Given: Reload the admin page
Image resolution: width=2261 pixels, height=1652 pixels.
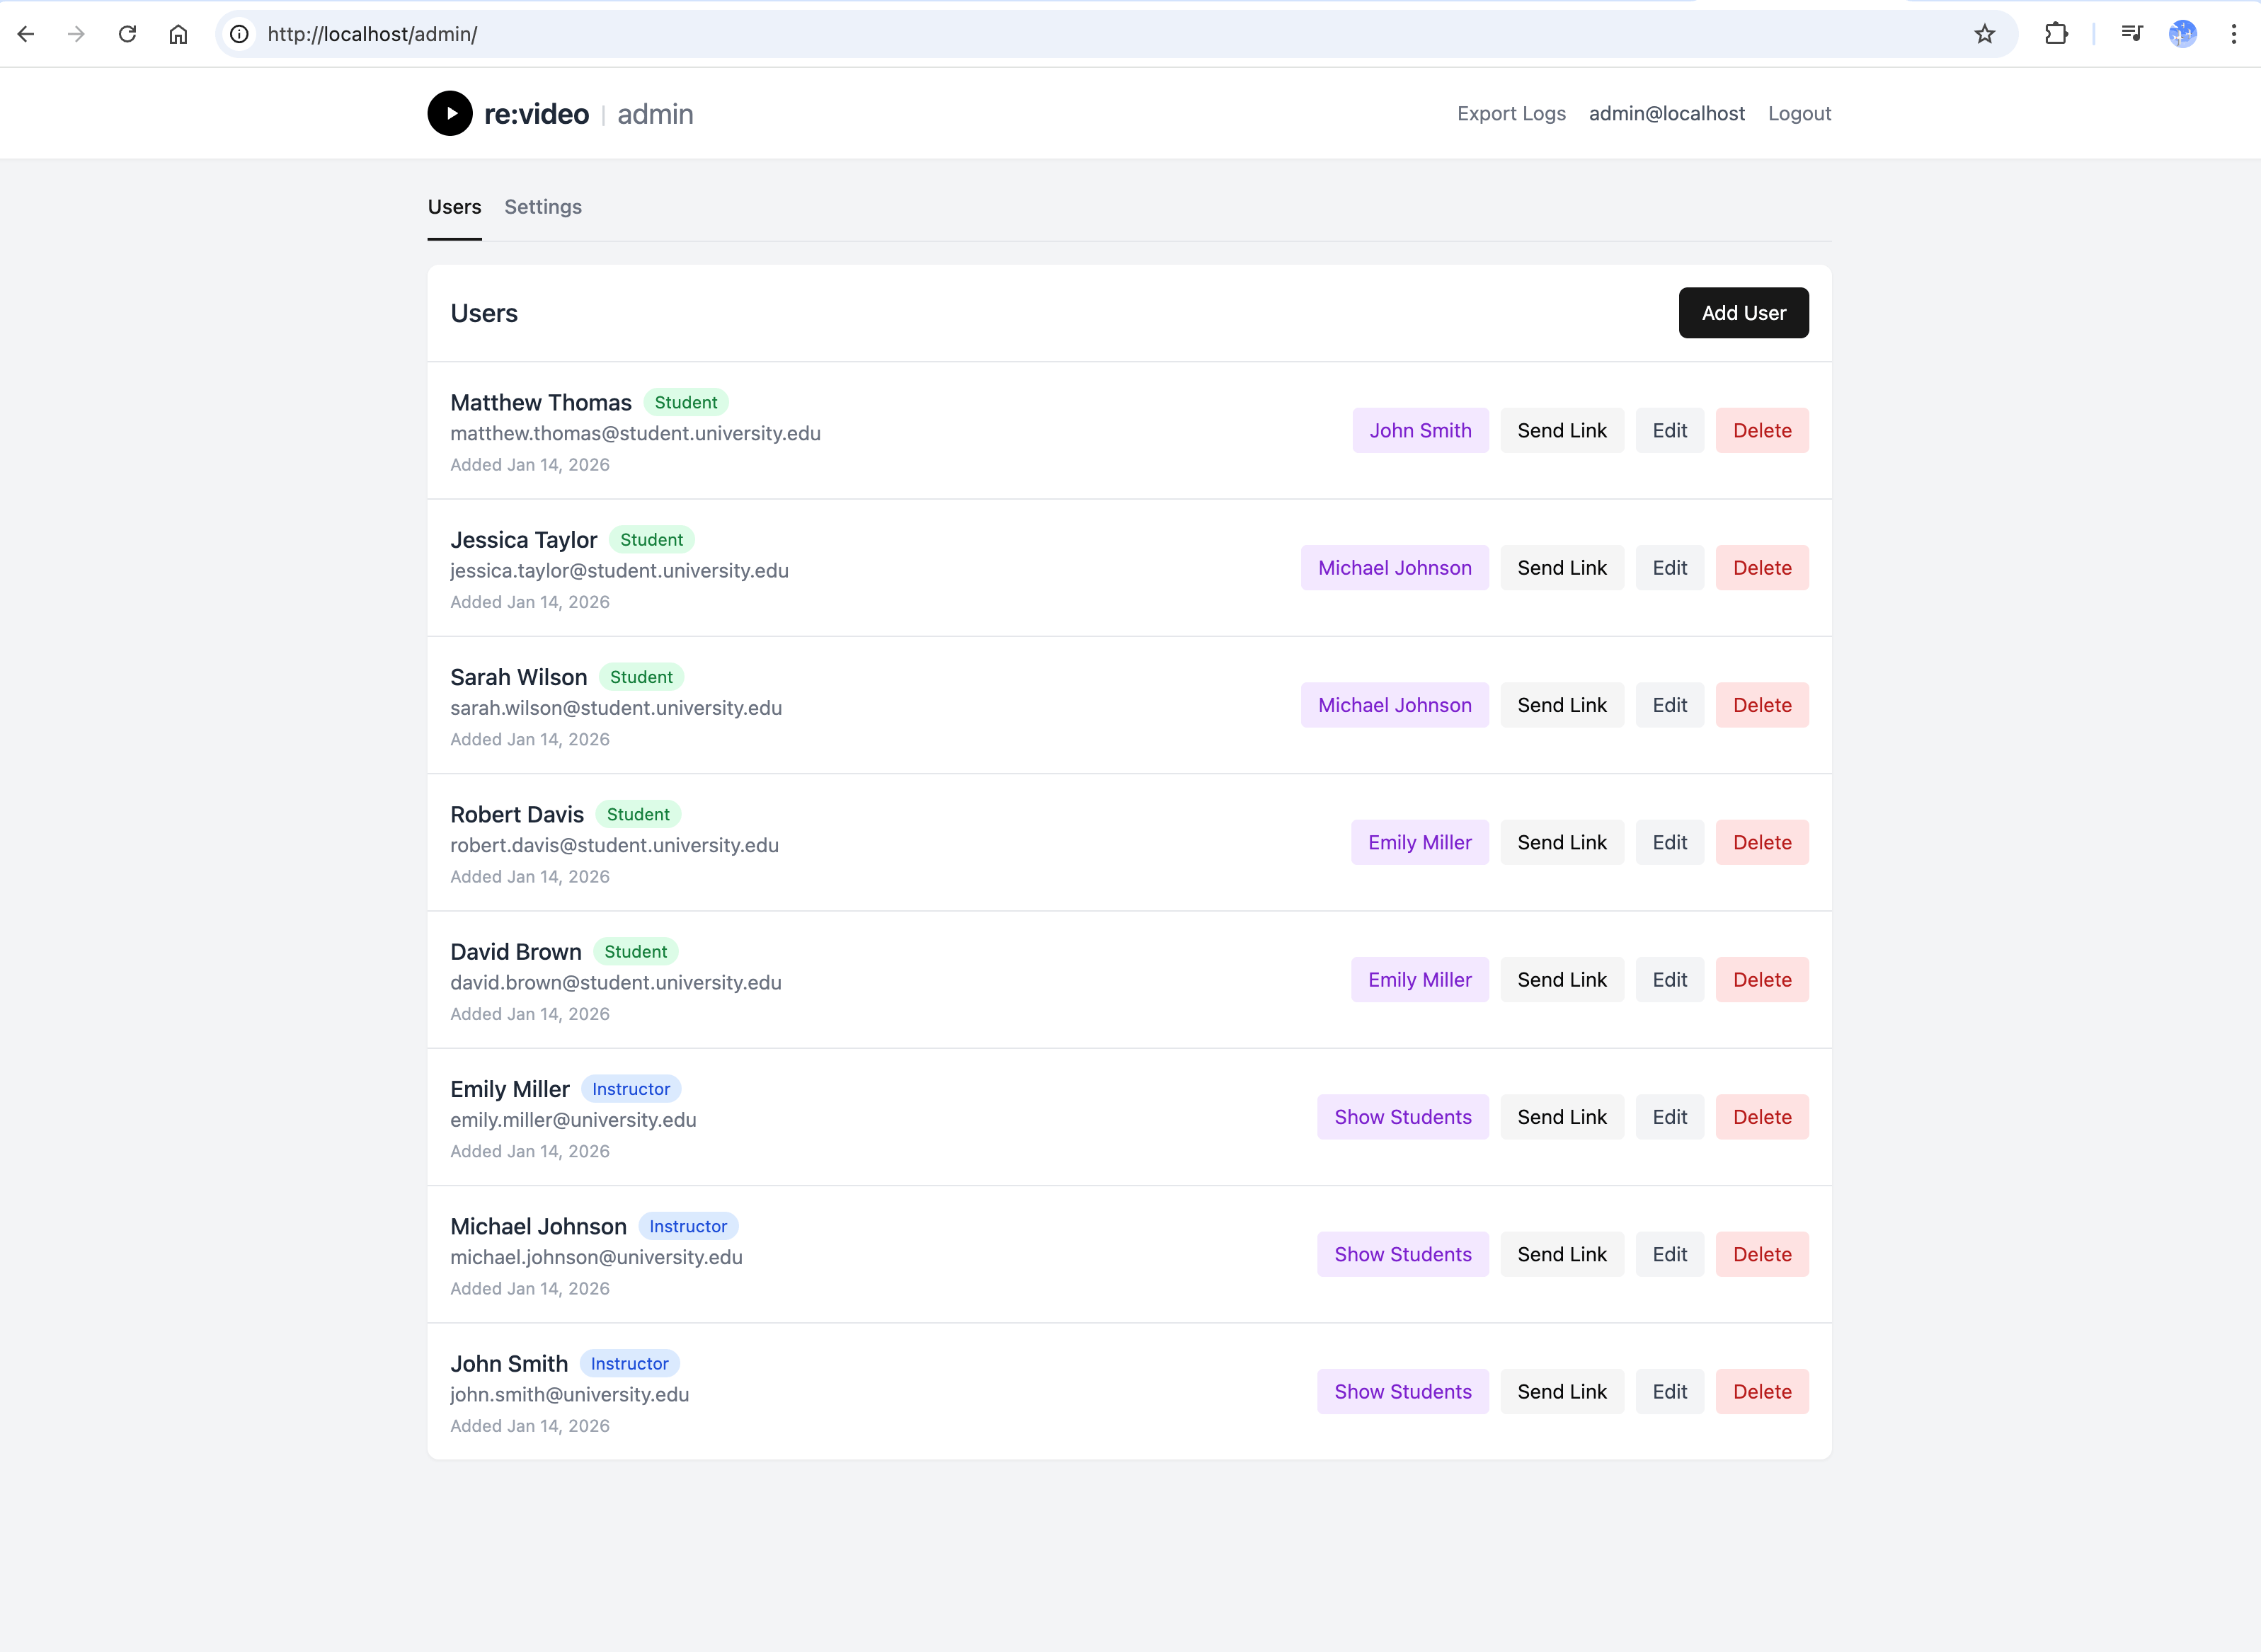Looking at the screenshot, I should click(x=127, y=33).
